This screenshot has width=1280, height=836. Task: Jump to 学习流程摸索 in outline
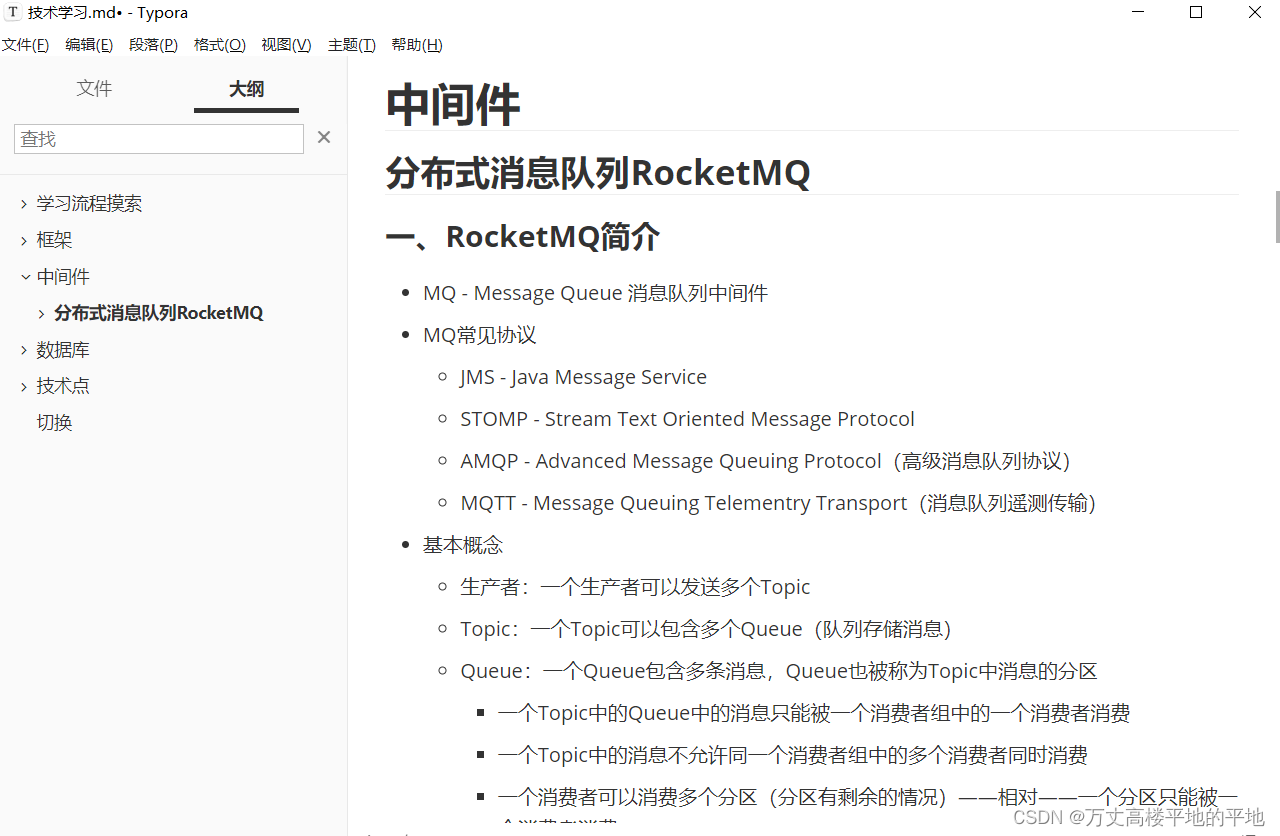[89, 204]
